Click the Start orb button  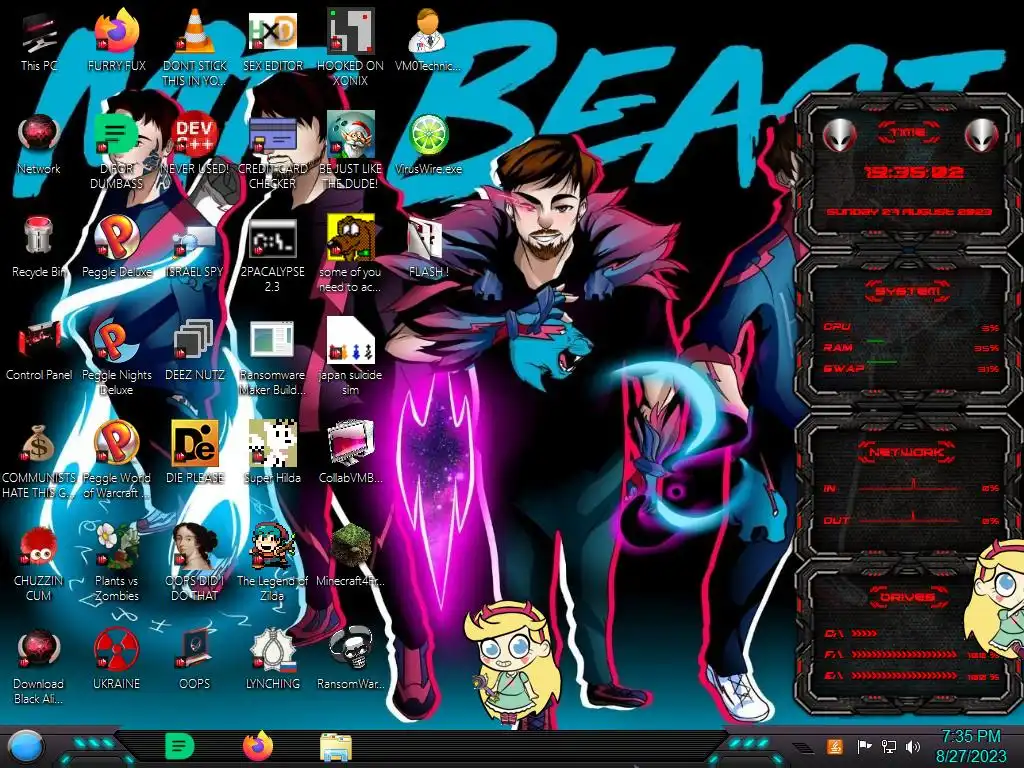(x=24, y=747)
